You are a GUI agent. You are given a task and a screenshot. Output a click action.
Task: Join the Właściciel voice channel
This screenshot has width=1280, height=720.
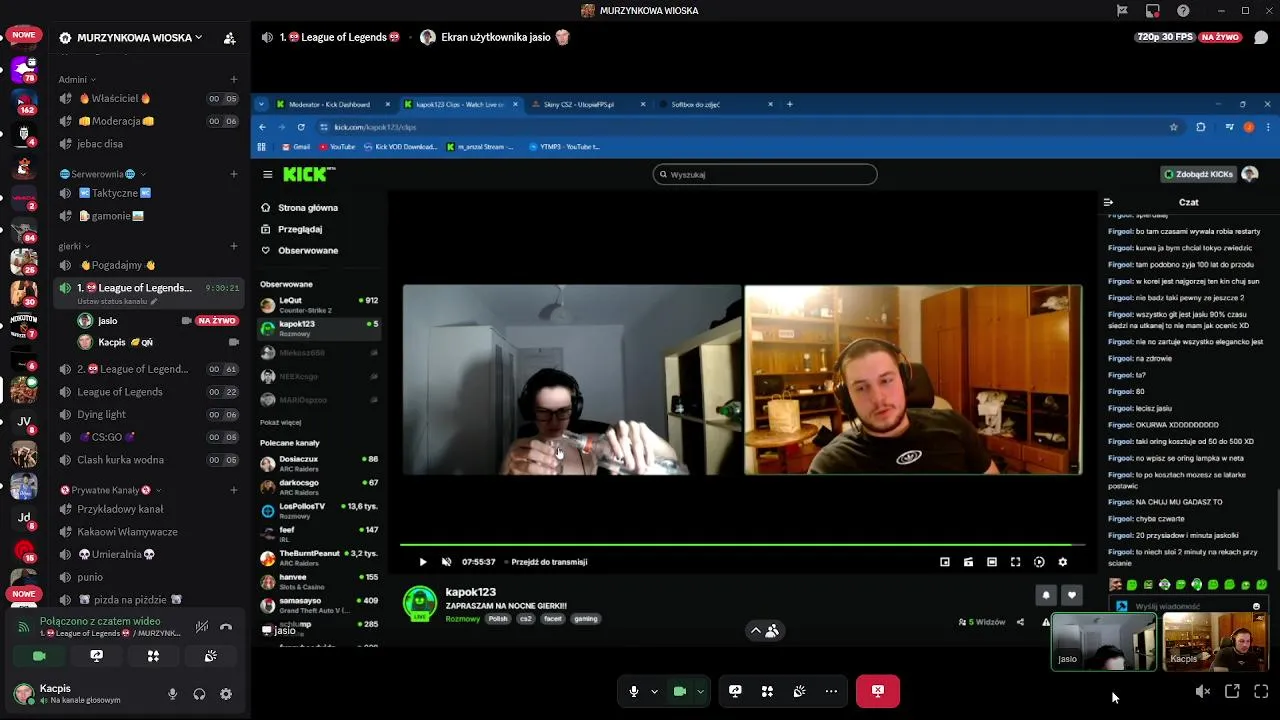click(148, 99)
